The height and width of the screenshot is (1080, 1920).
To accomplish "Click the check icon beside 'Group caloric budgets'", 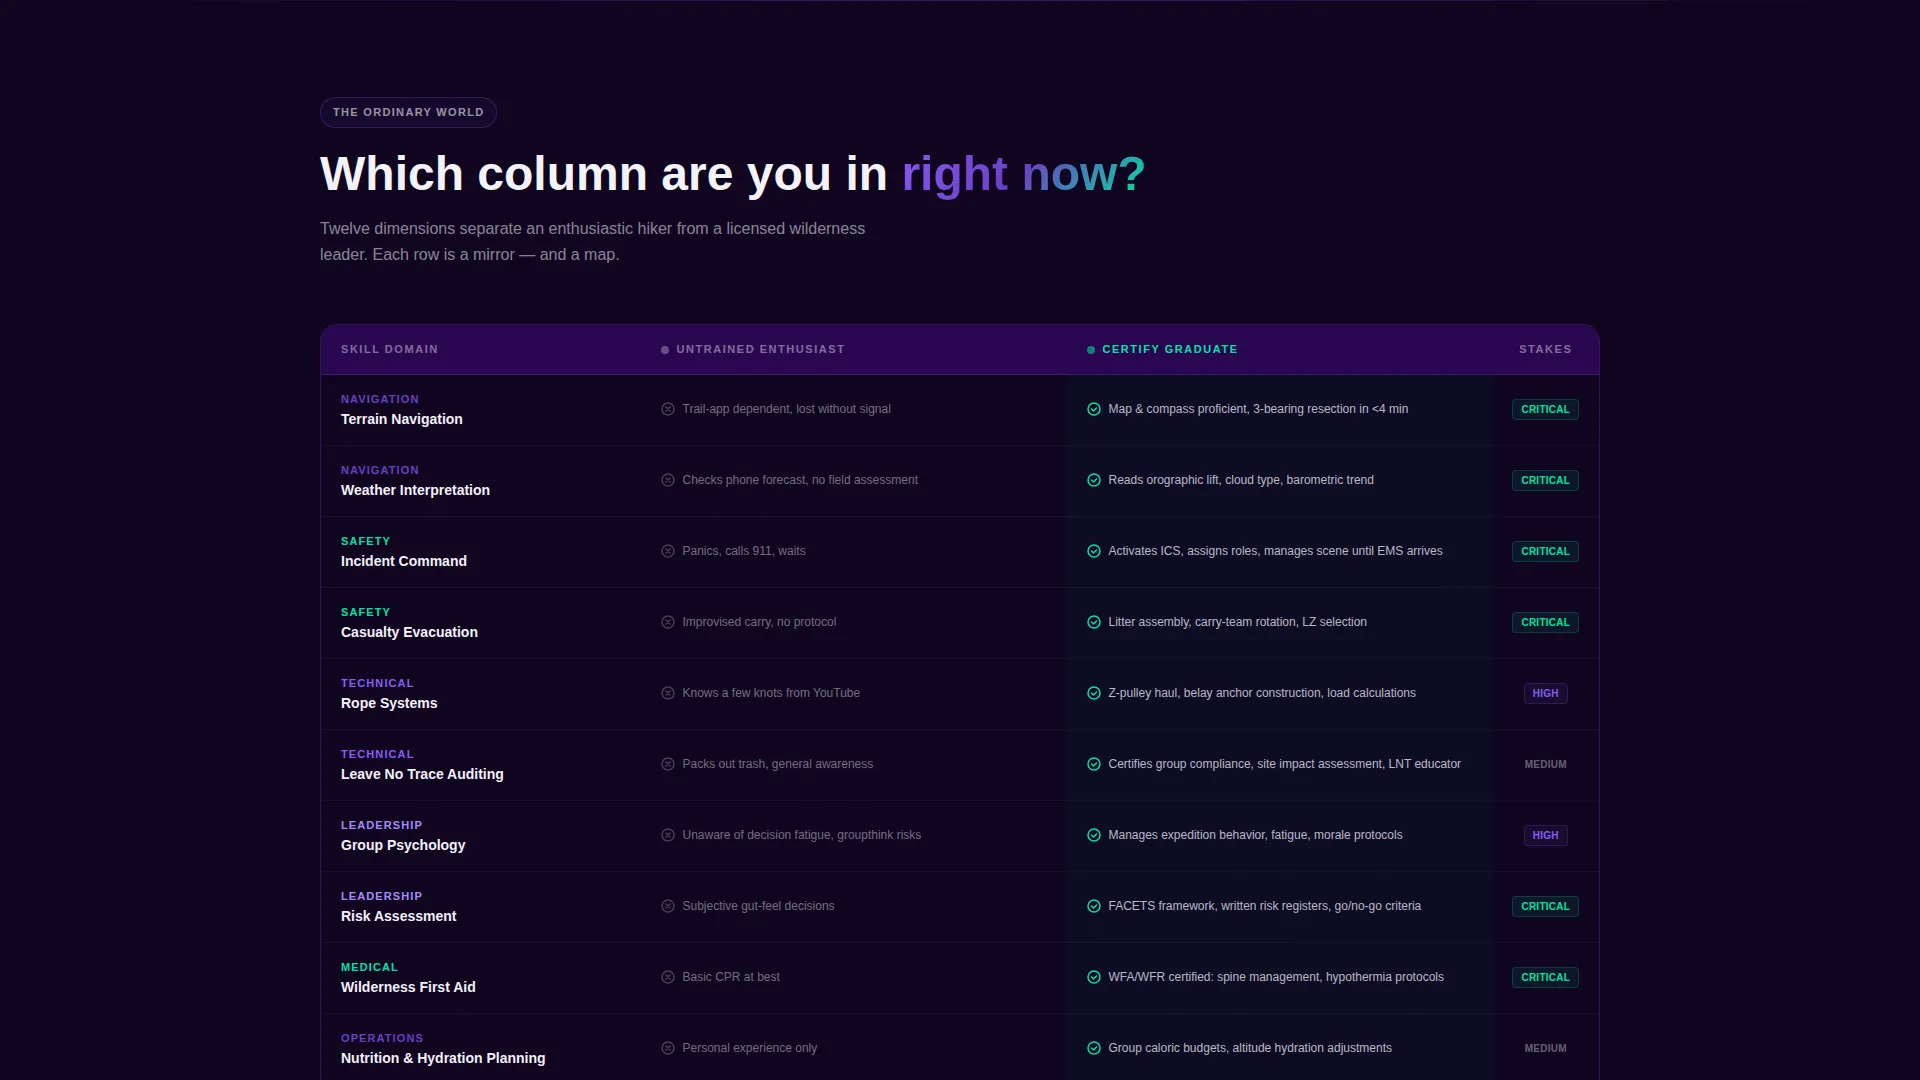I will tap(1094, 1048).
